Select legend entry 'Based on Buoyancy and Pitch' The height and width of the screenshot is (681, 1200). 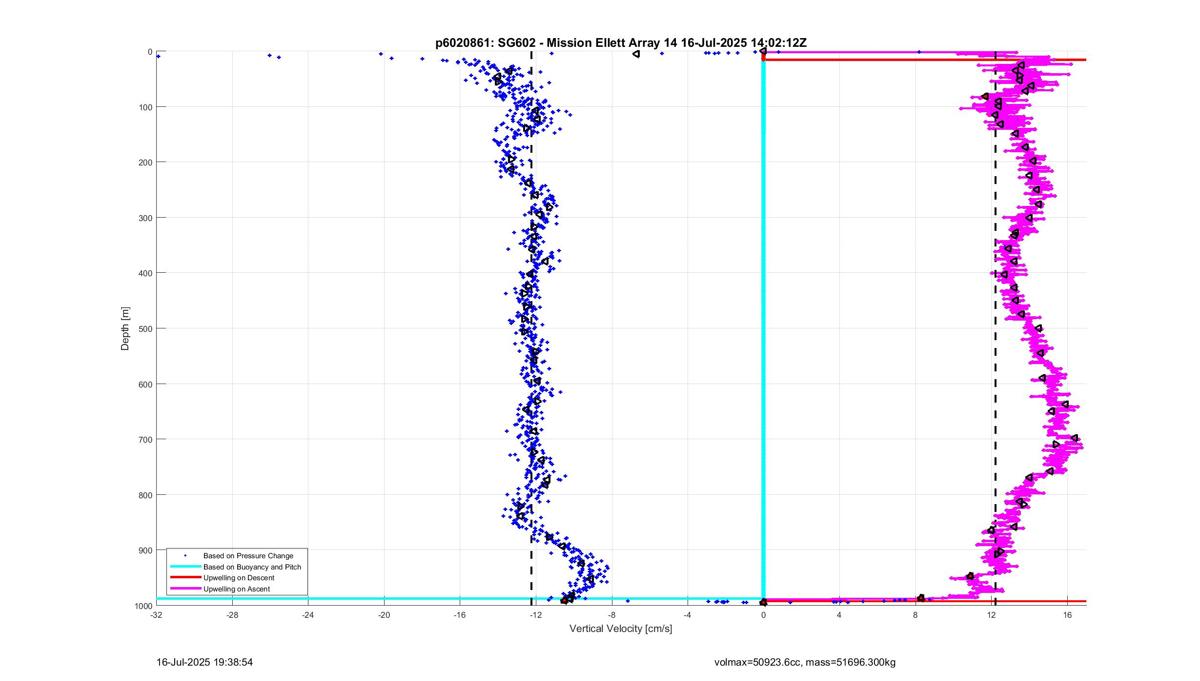tap(252, 567)
